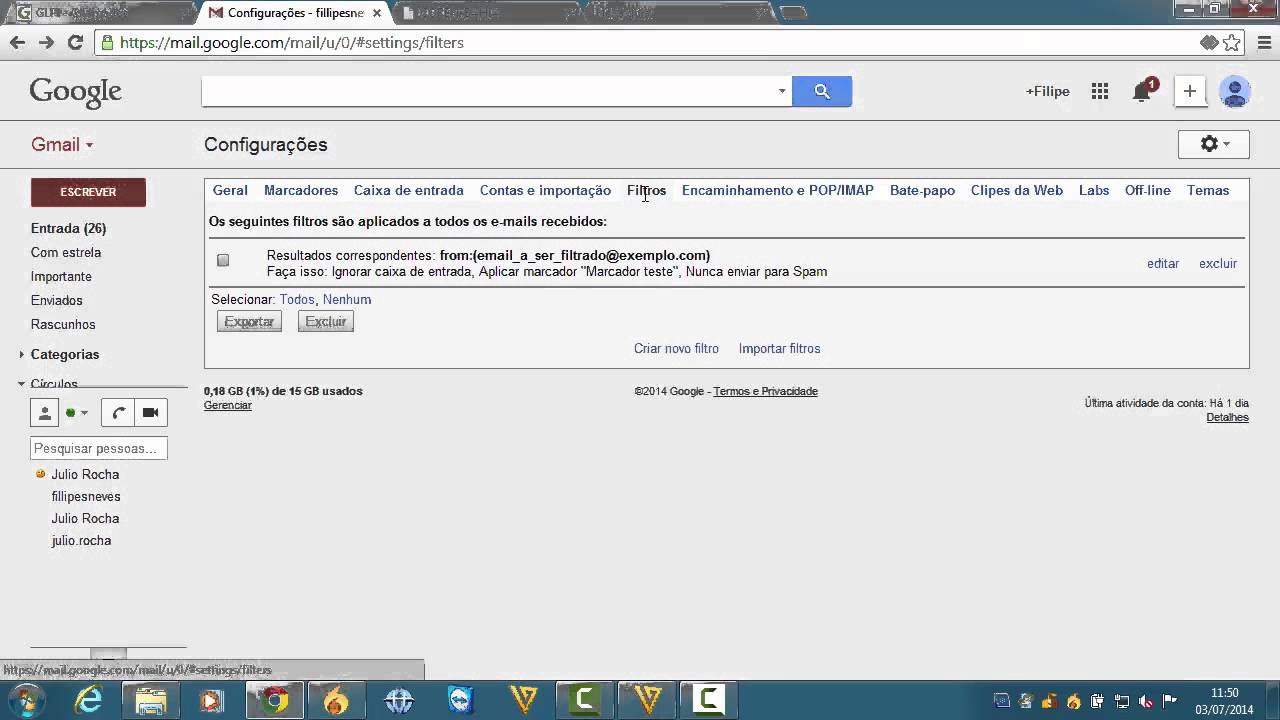This screenshot has height=720, width=1280.
Task: Open chat with julio.rocha contact
Action: coord(81,540)
